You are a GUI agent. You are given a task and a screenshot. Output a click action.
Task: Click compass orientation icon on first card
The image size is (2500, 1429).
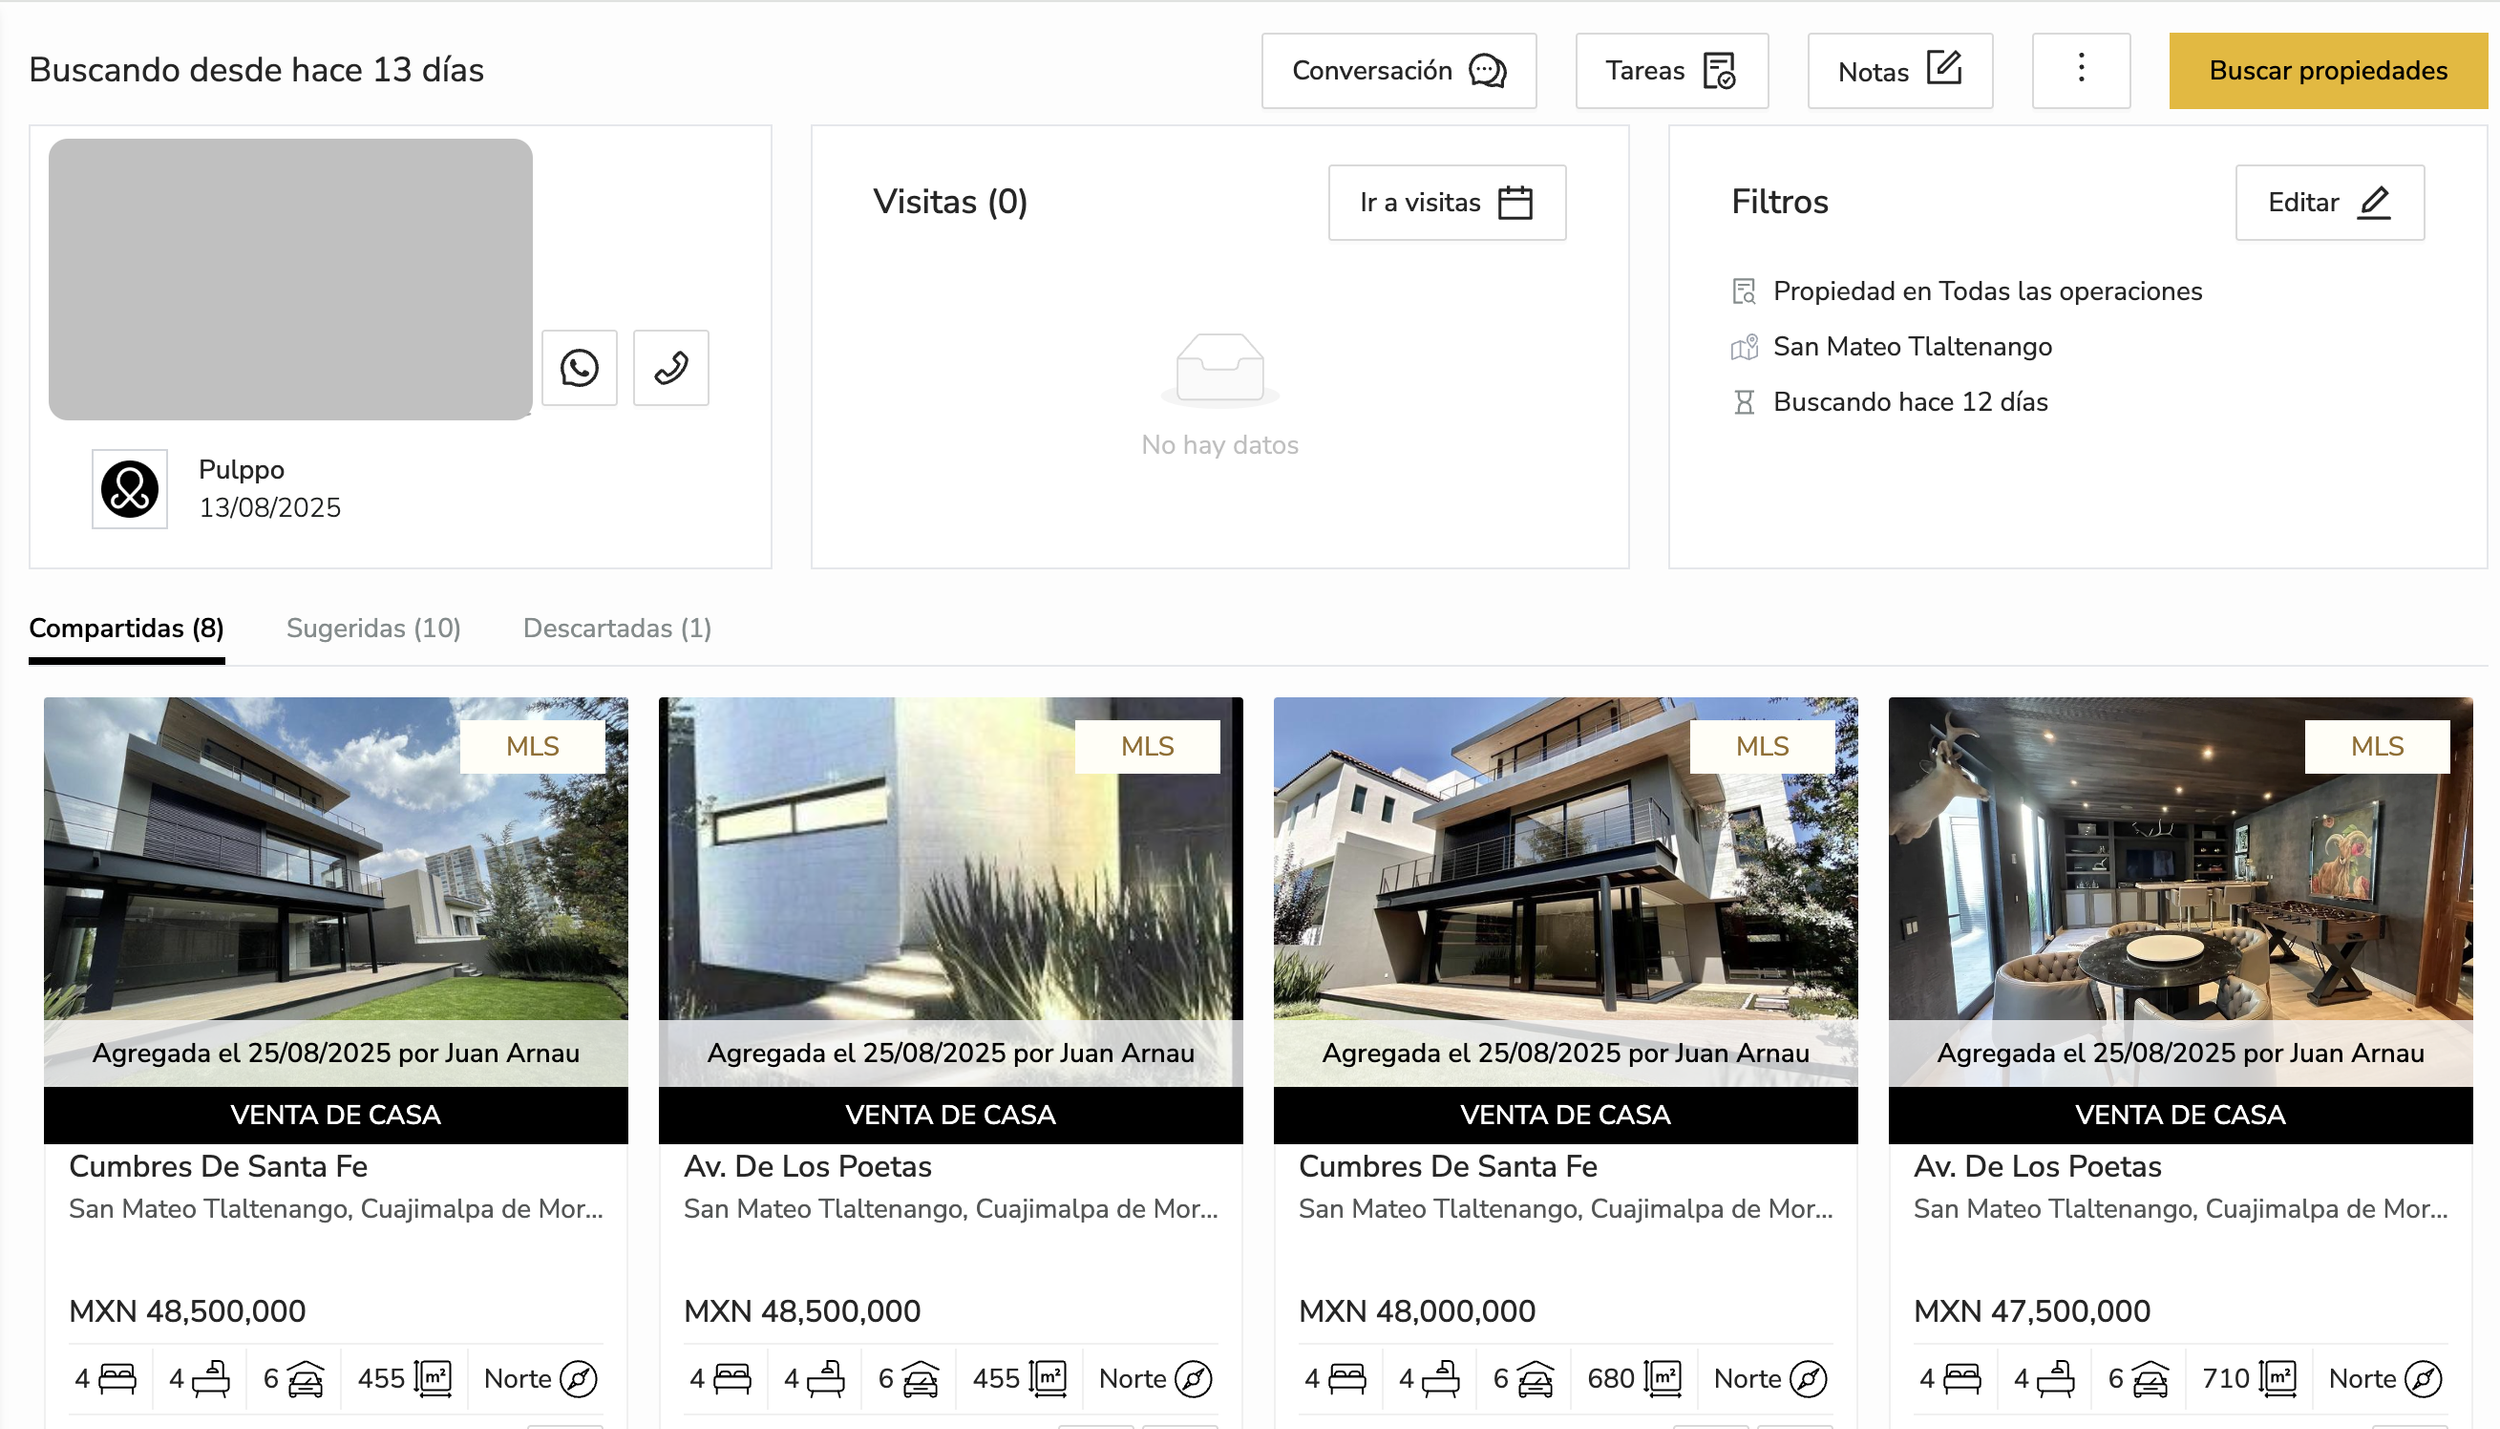click(578, 1379)
